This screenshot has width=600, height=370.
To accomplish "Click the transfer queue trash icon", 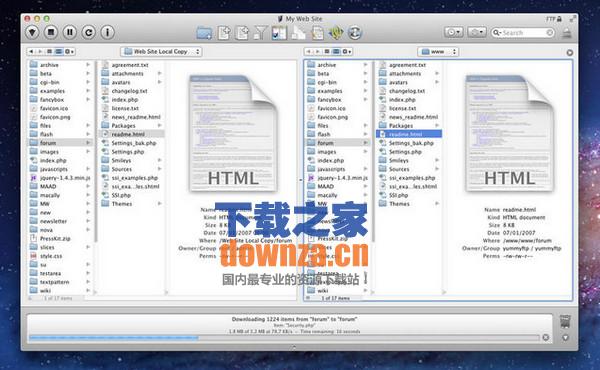I will [565, 321].
